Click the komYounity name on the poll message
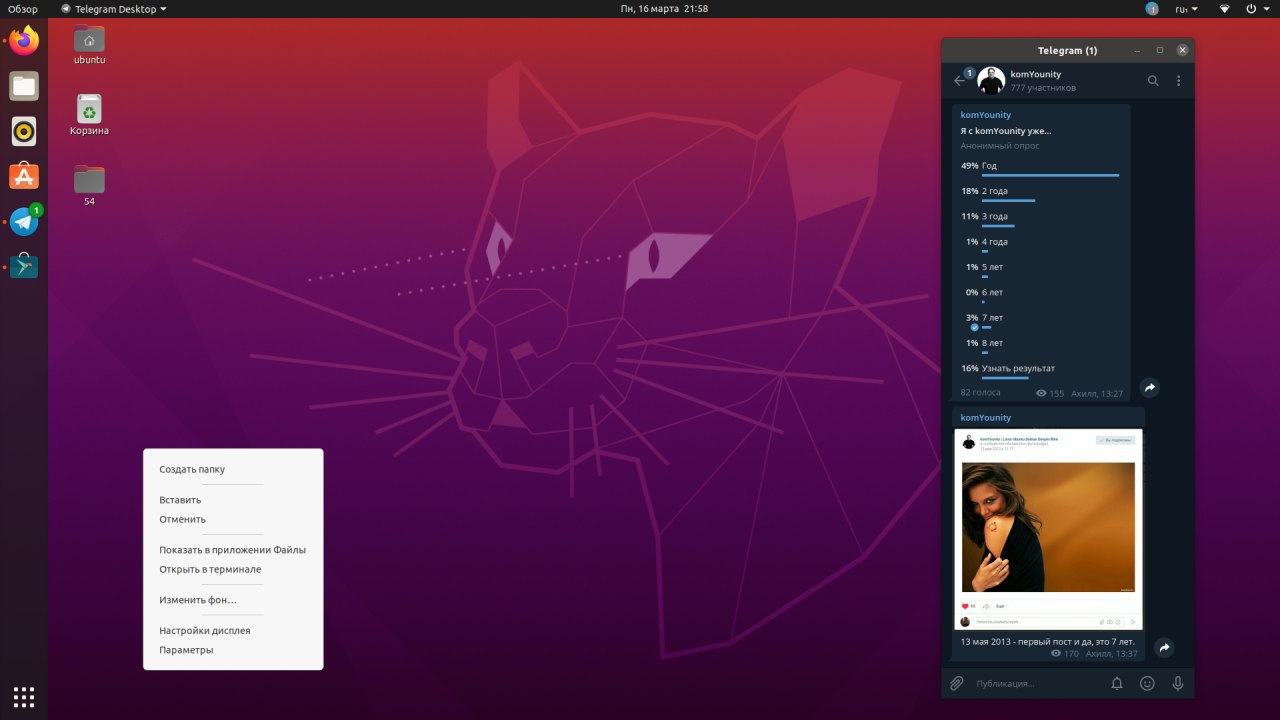 pos(985,115)
